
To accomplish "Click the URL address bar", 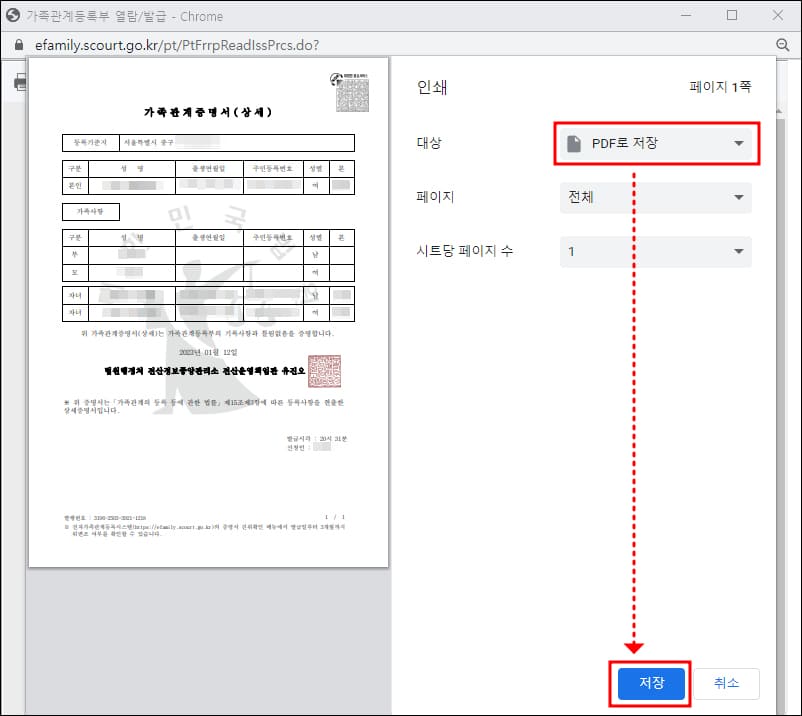I will [x=300, y=44].
